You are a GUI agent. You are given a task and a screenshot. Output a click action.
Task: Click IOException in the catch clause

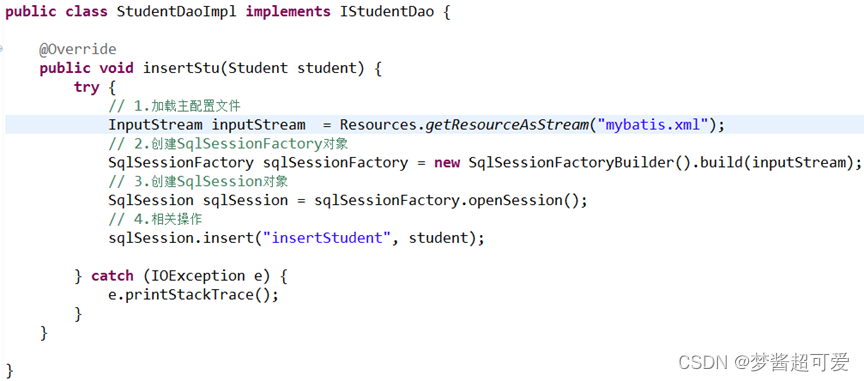coord(198,276)
